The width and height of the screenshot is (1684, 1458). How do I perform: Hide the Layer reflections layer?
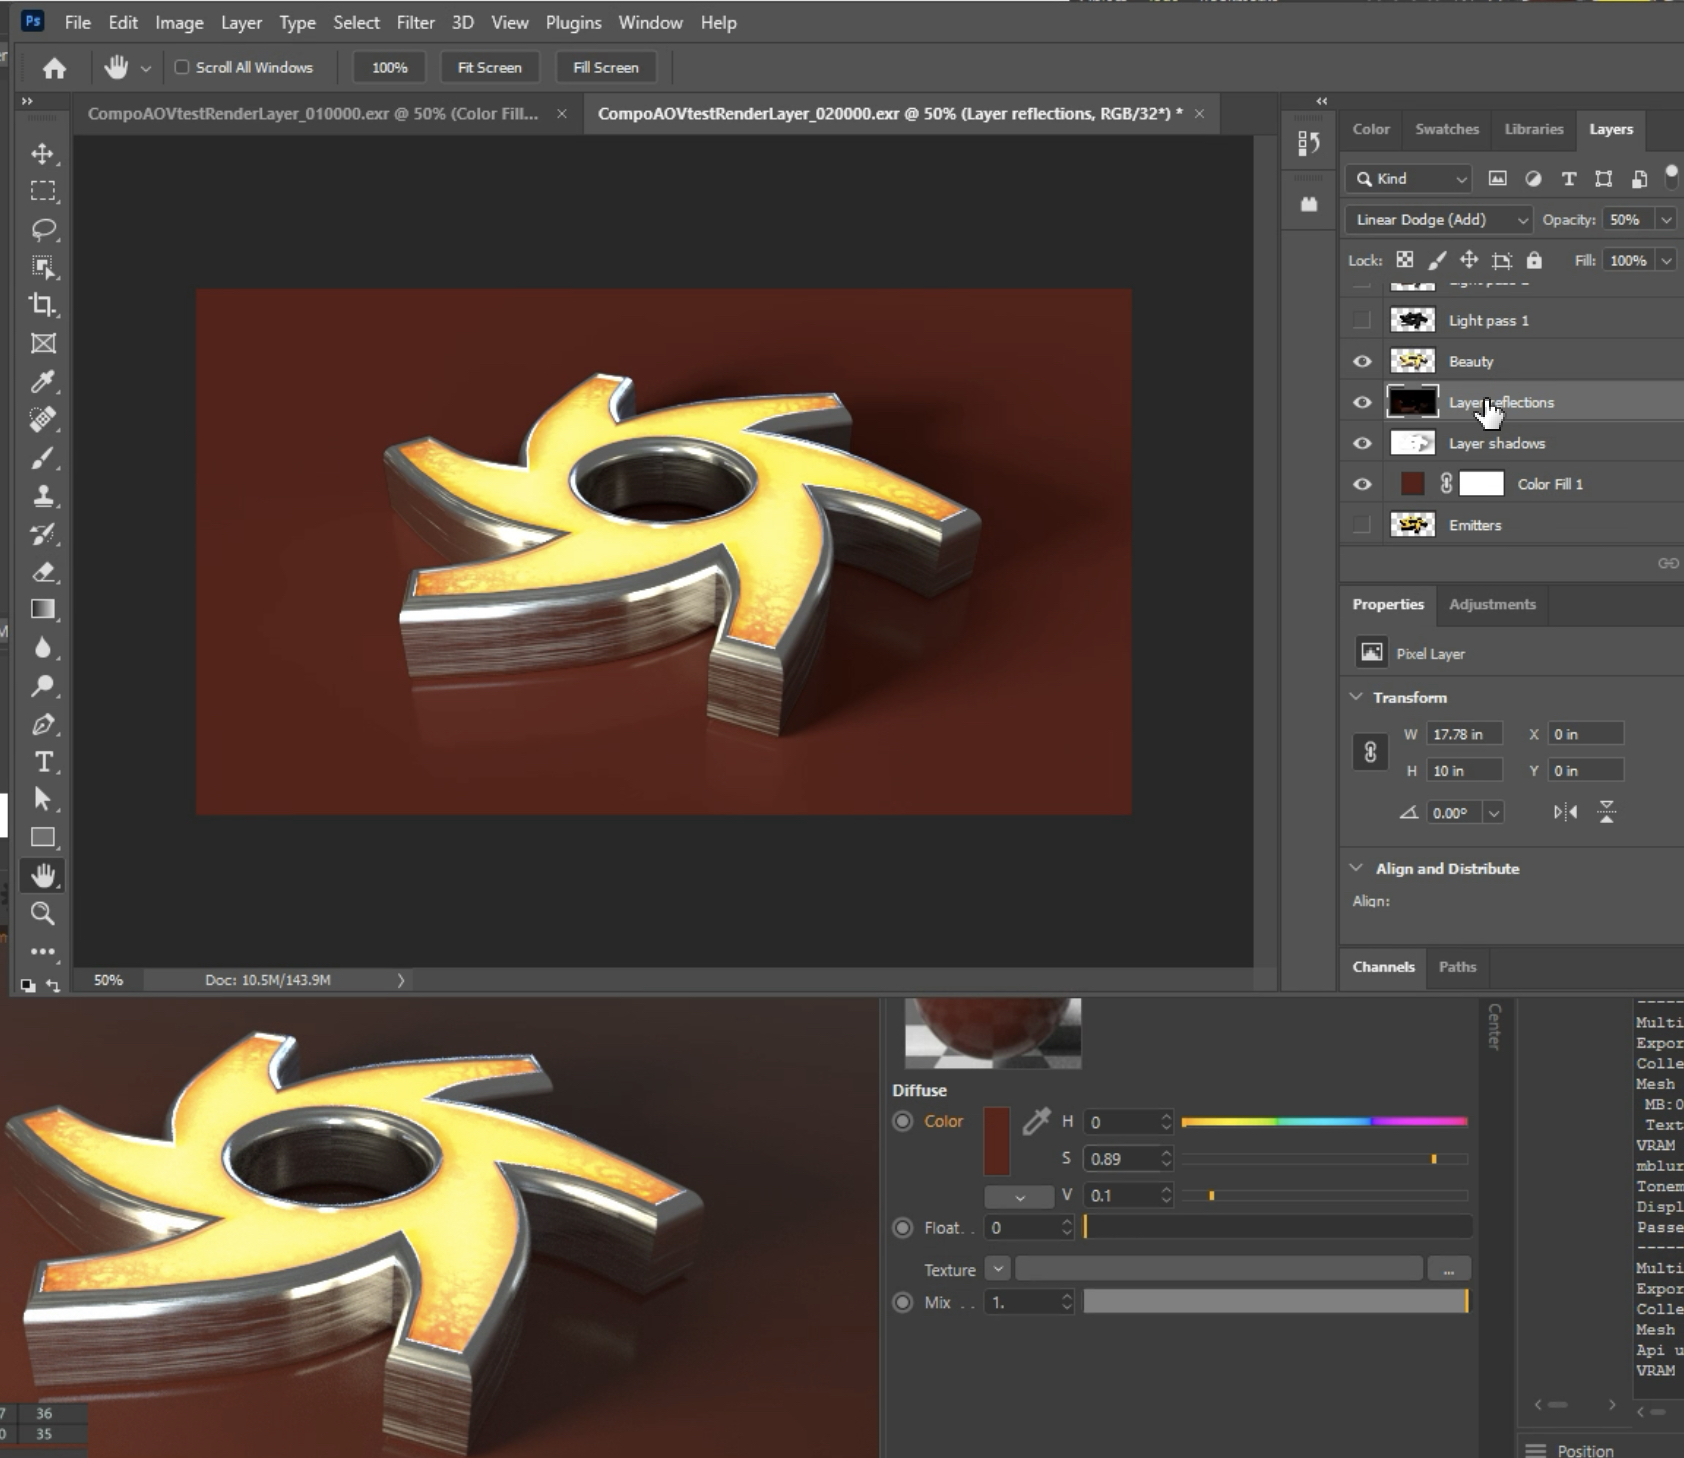click(x=1362, y=402)
